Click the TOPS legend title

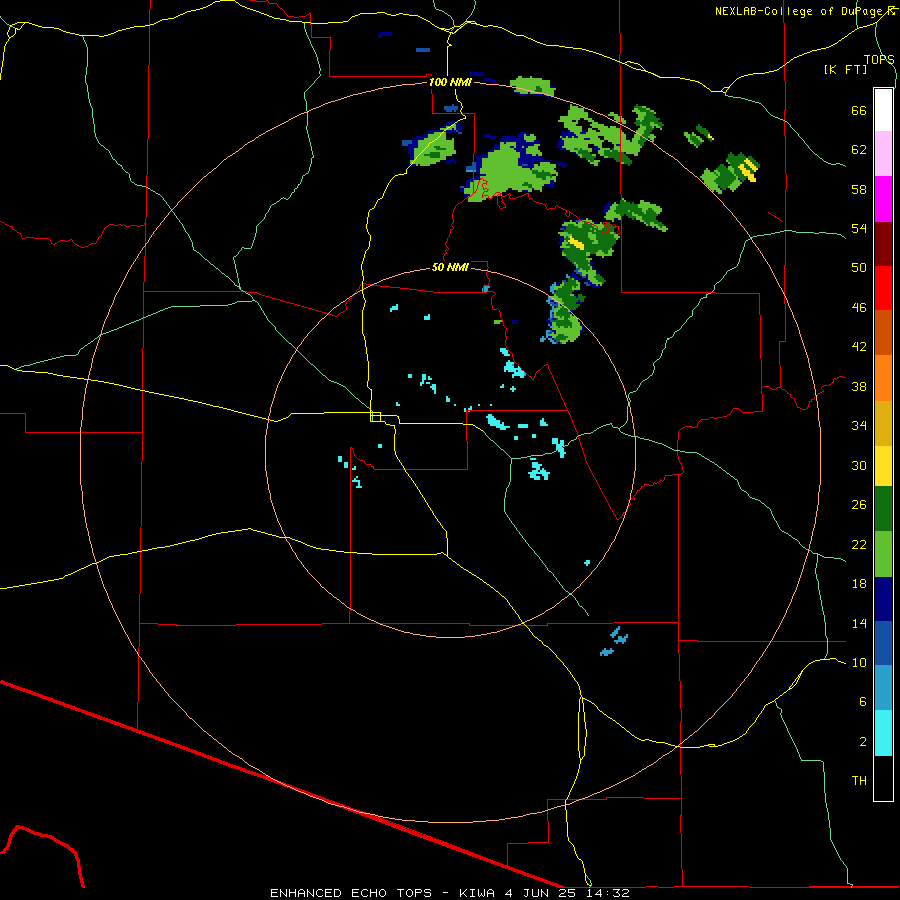coord(879,59)
